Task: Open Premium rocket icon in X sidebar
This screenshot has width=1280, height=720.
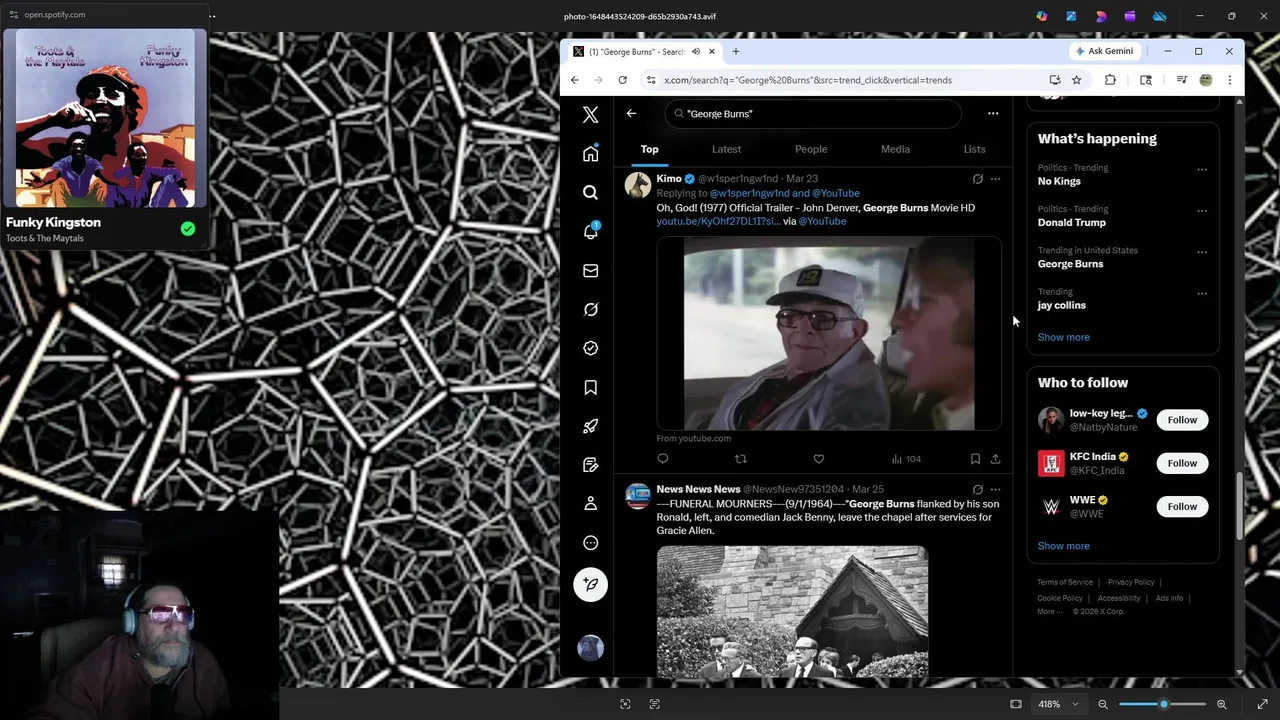Action: (590, 426)
